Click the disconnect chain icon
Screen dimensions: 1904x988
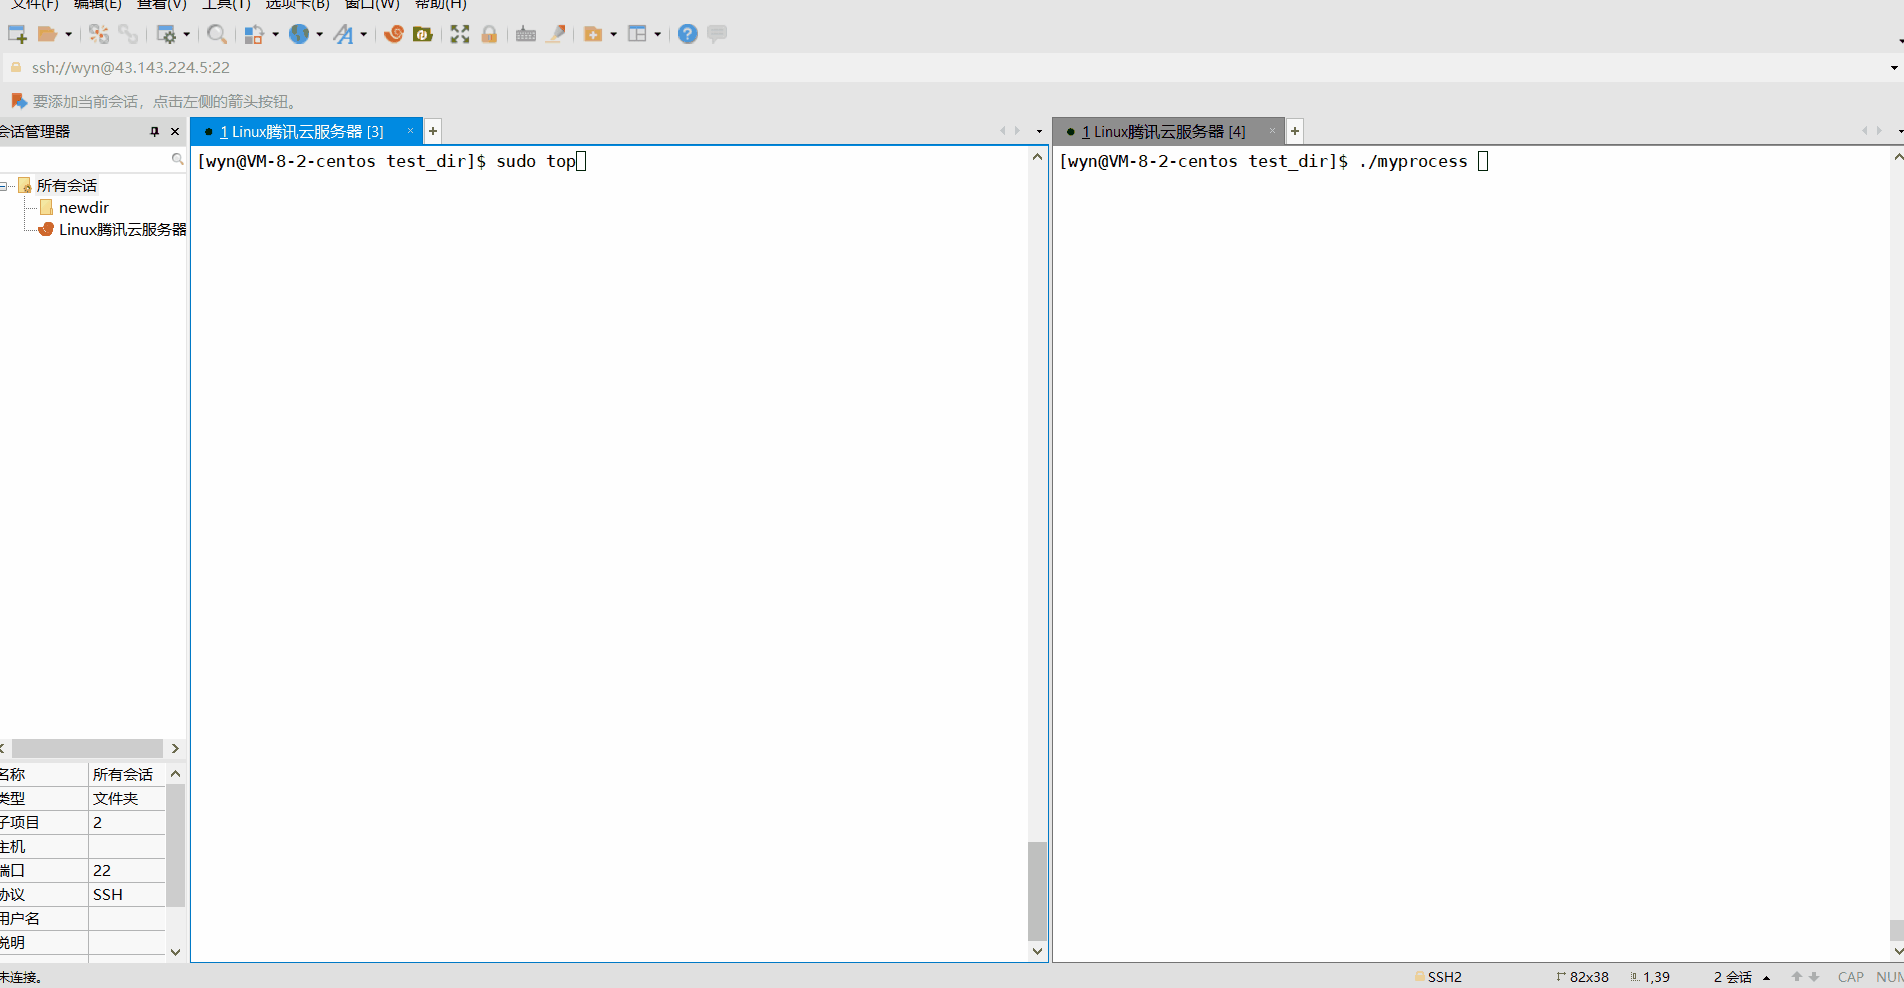point(128,34)
